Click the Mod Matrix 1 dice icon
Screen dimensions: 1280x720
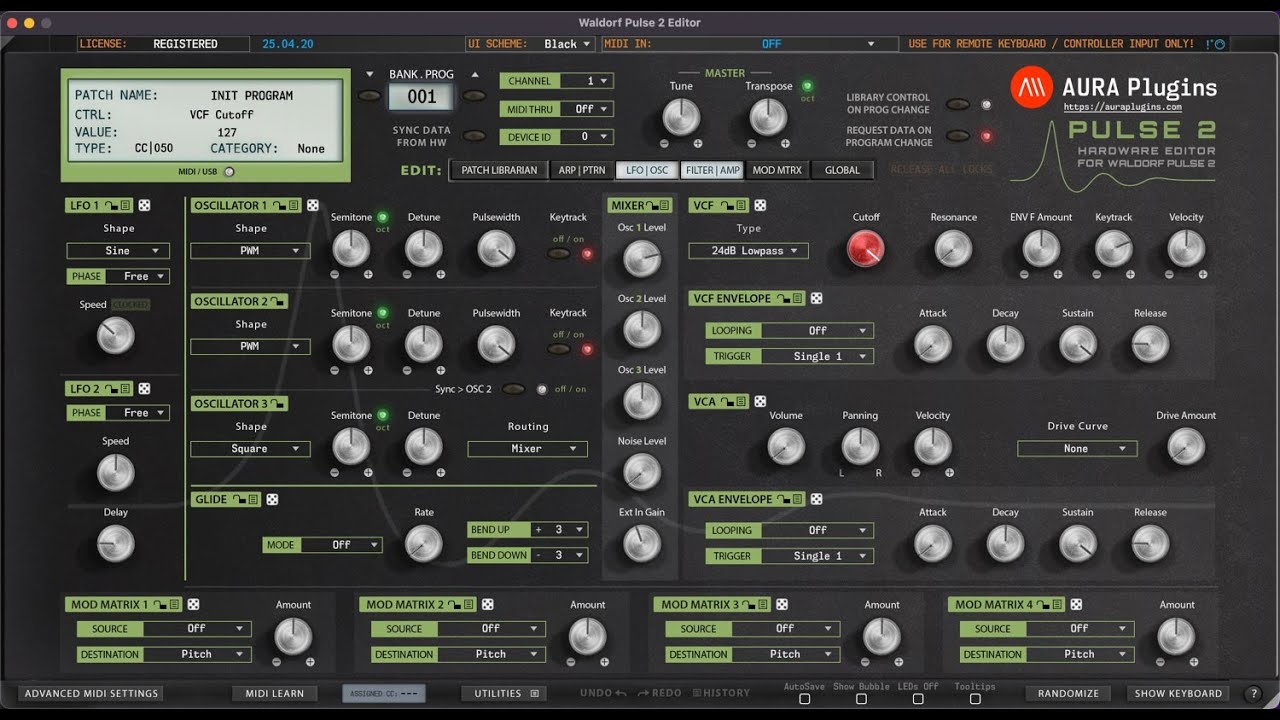click(193, 604)
